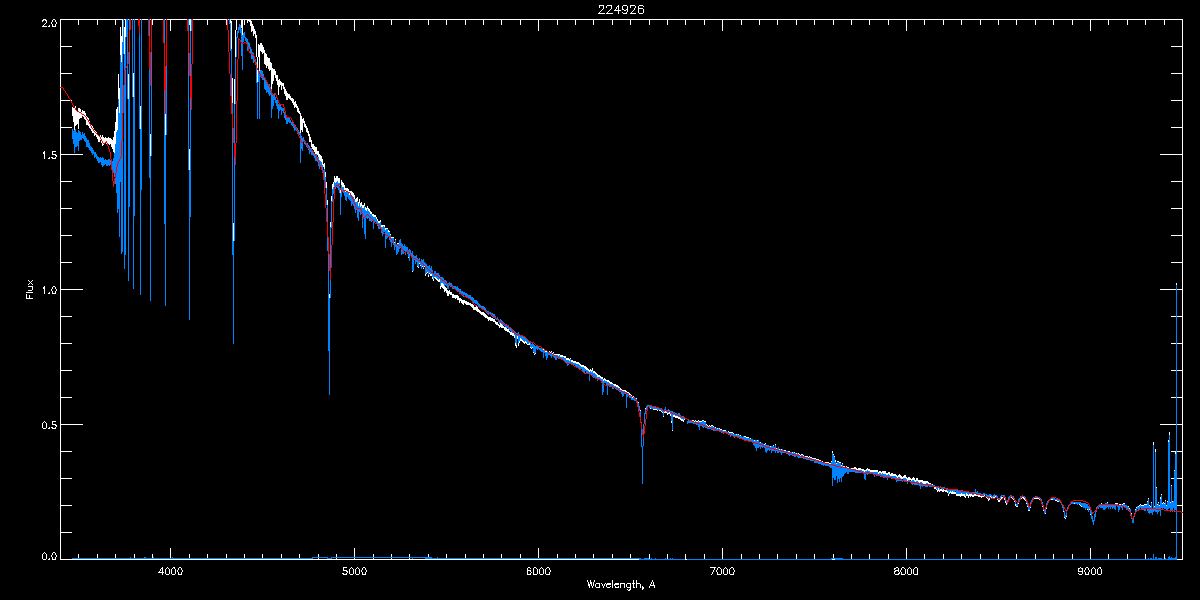Click the 4000 wavelength tick label

pyautogui.click(x=170, y=571)
